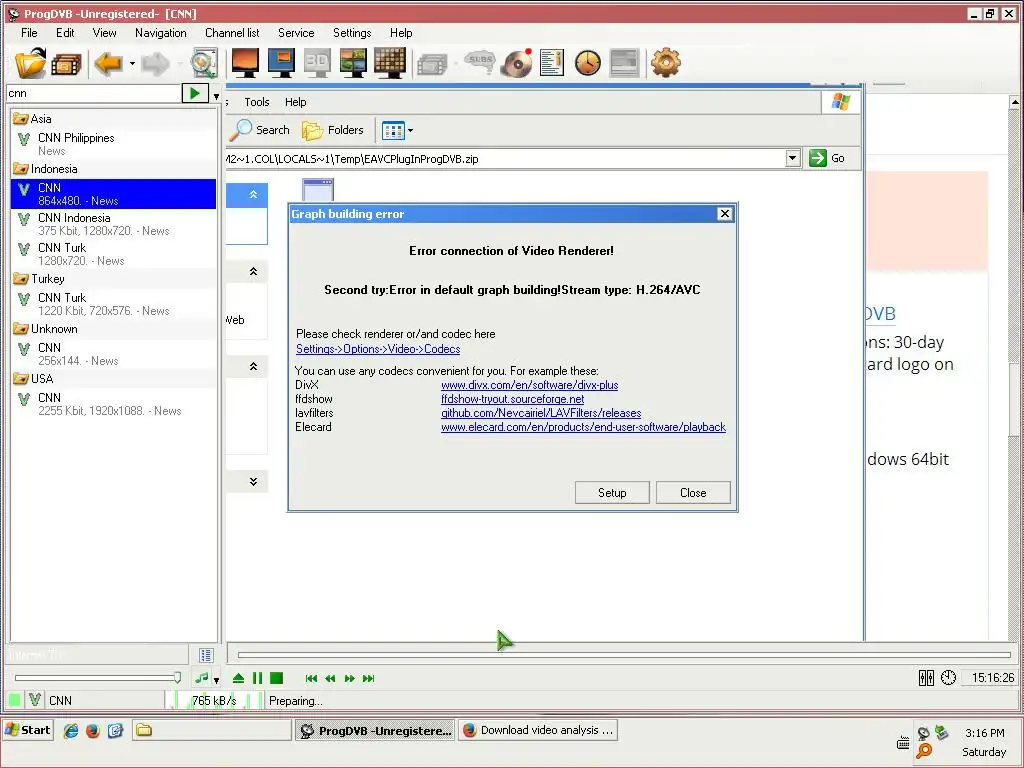Expand the bottom task pane down chevron

(x=253, y=482)
